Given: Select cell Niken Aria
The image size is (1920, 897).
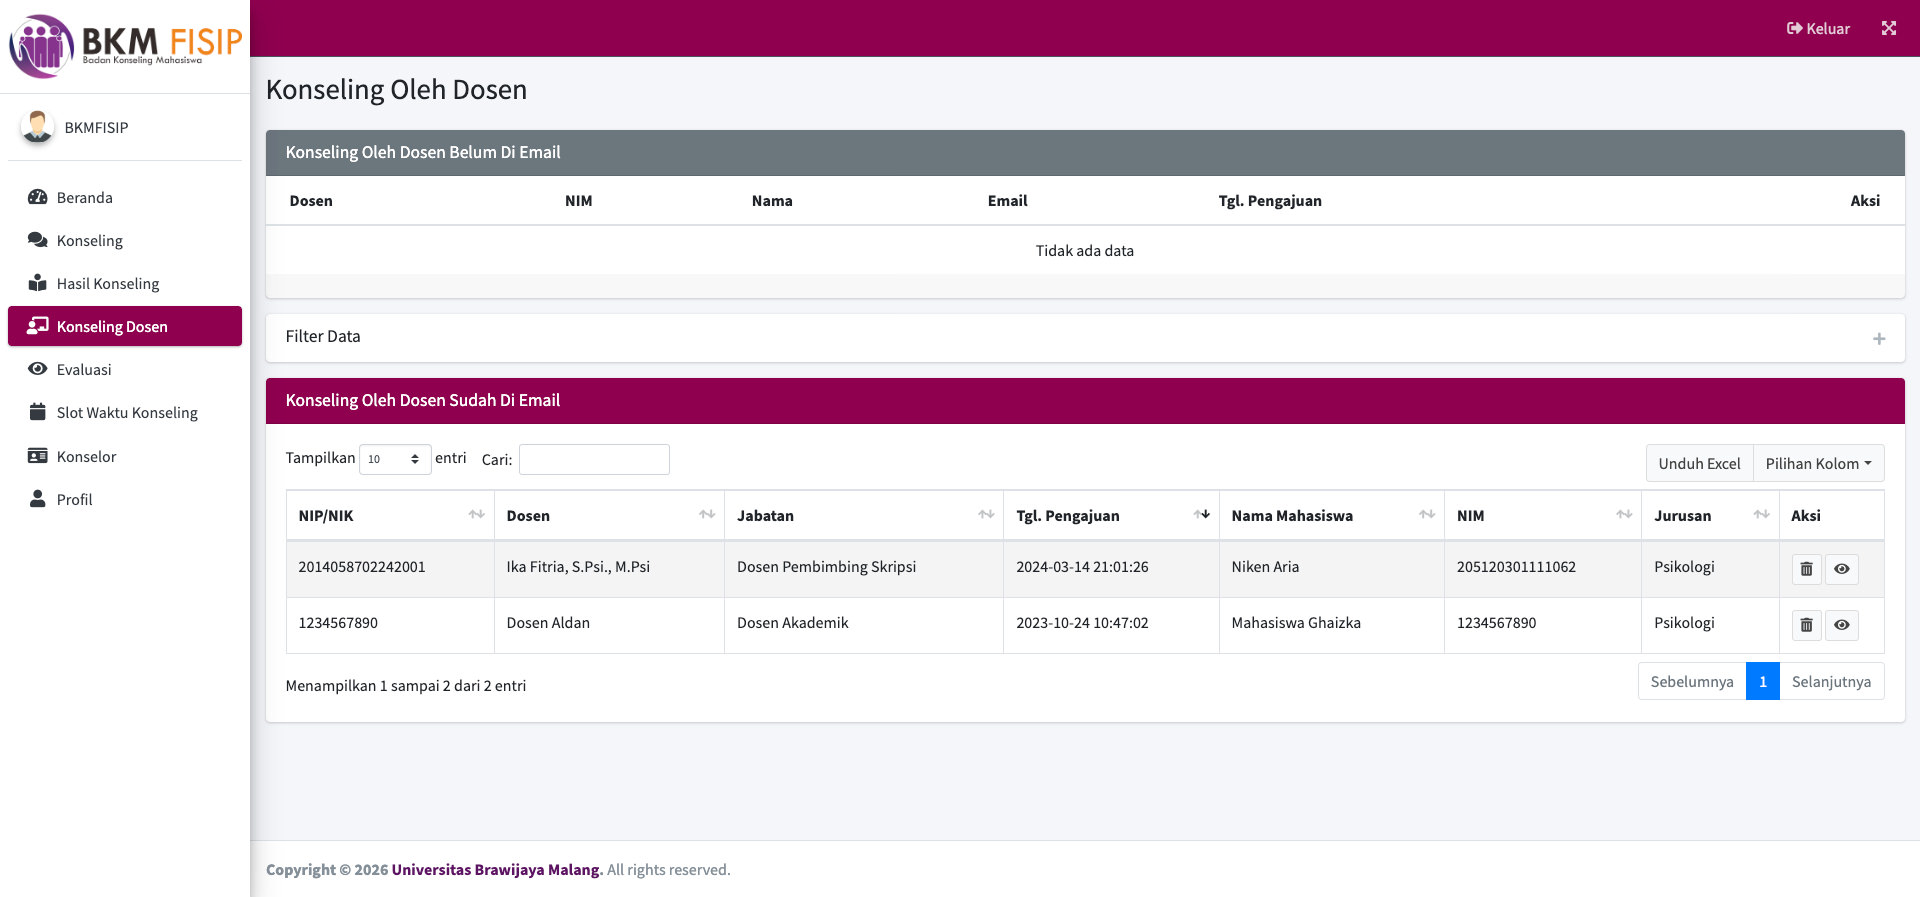Looking at the screenshot, I should tap(1332, 567).
